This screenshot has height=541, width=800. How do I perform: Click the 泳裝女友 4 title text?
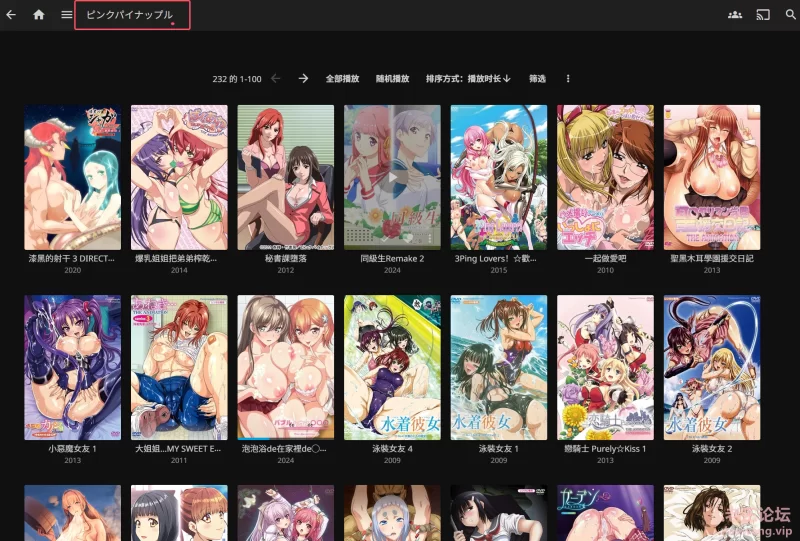392,449
